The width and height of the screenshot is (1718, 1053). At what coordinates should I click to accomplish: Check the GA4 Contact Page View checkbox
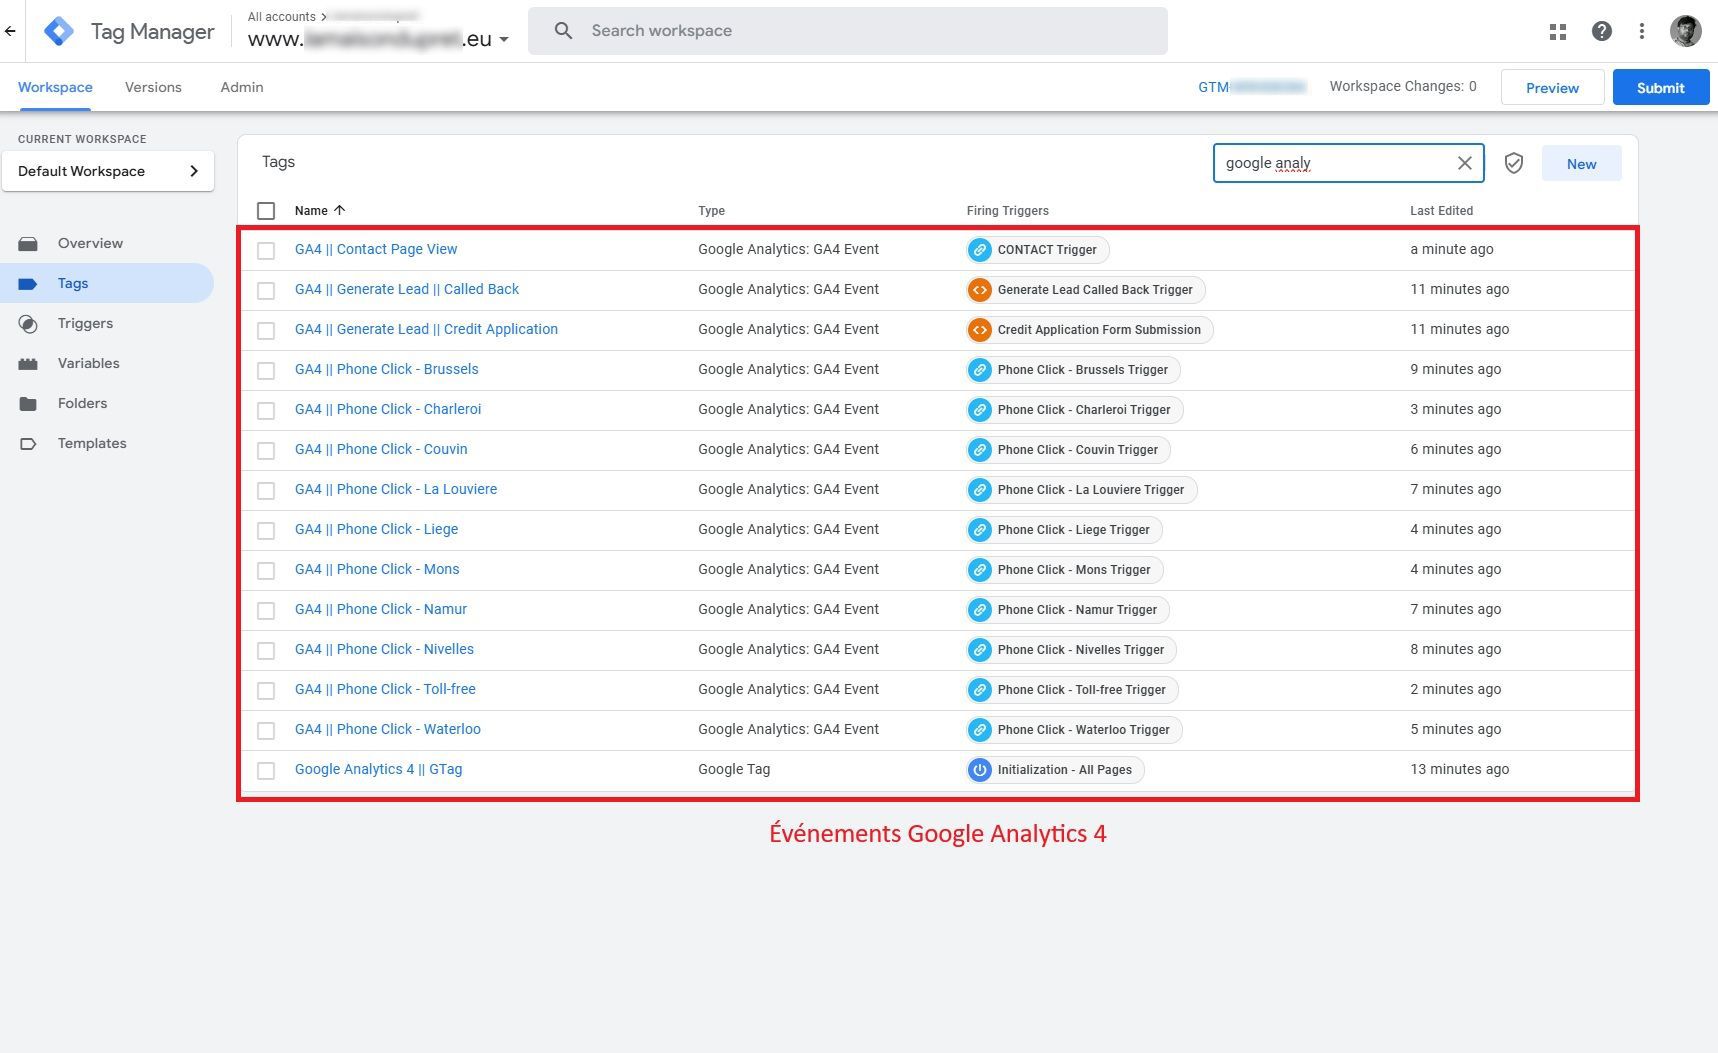coord(266,250)
